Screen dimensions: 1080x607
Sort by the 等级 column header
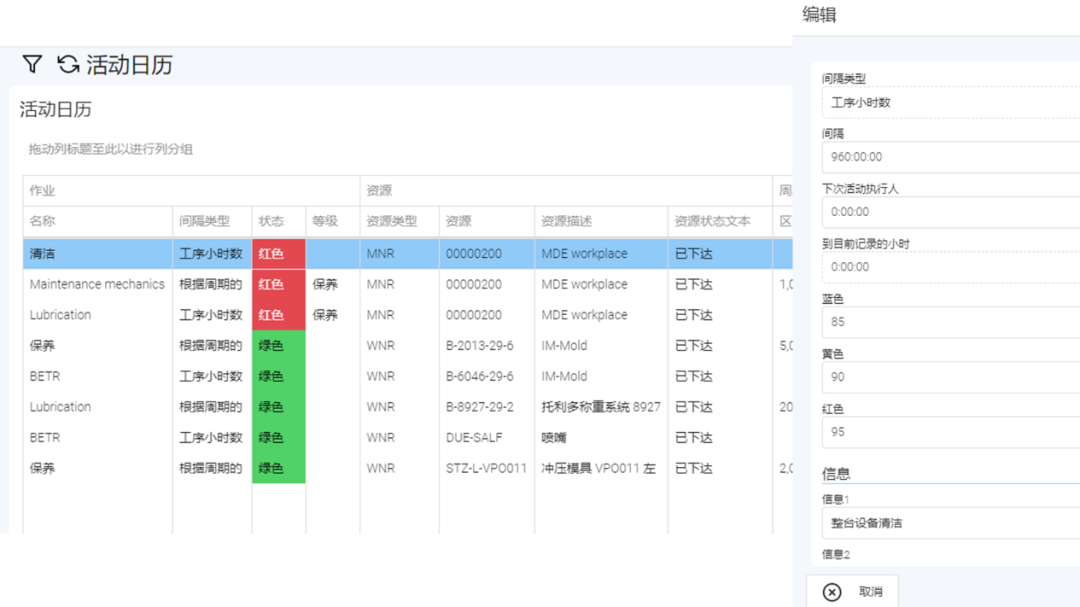(x=333, y=221)
